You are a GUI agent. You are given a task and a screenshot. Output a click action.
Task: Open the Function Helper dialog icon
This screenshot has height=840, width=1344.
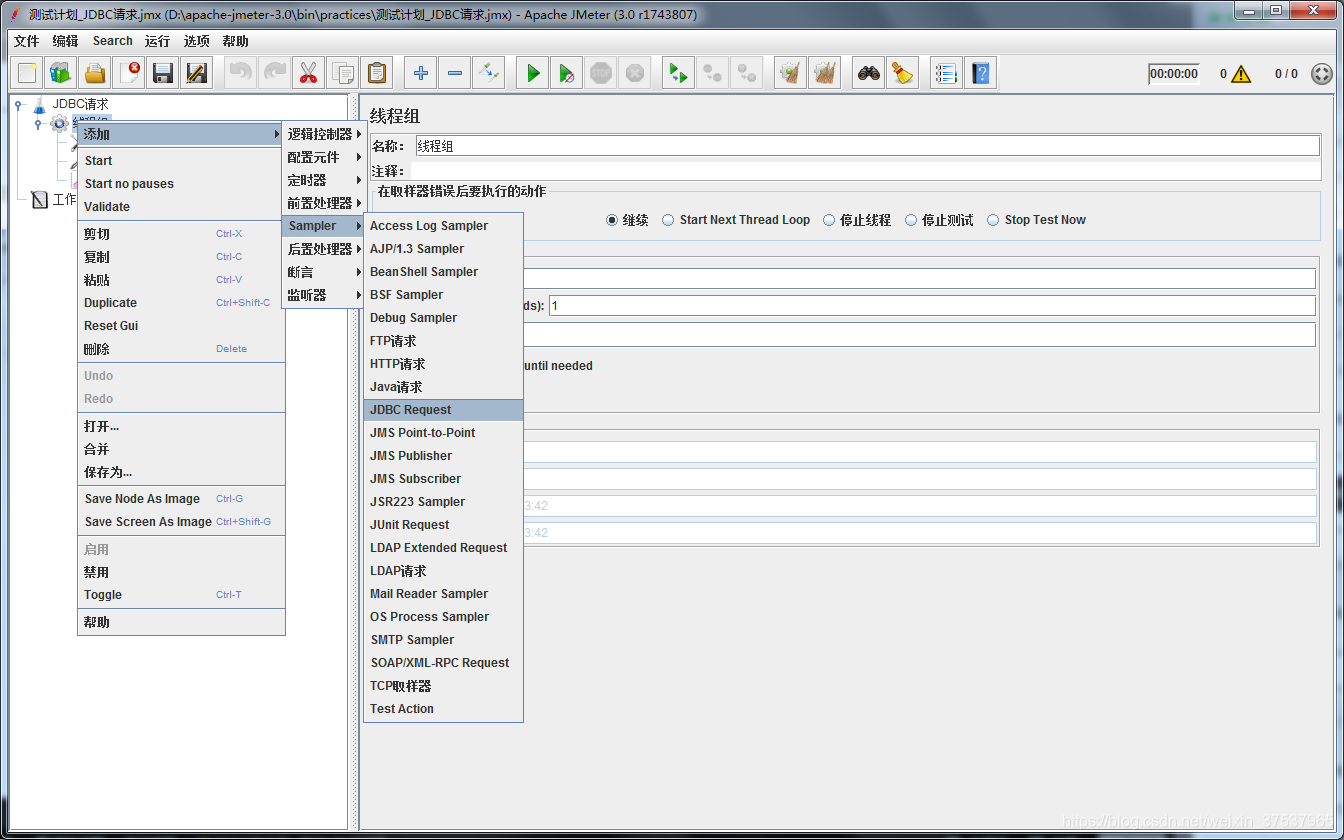(946, 73)
